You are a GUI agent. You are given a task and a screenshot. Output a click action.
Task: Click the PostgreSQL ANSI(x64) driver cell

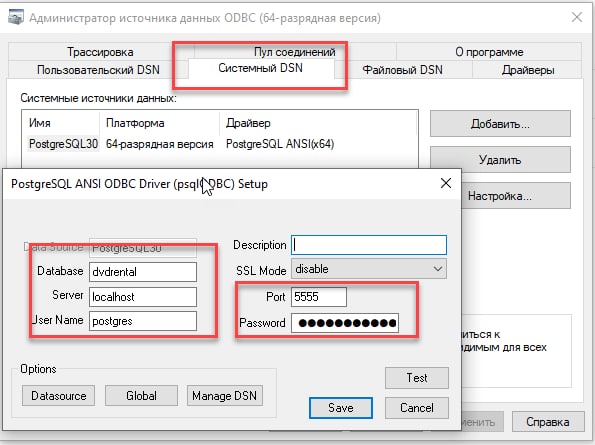280,144
